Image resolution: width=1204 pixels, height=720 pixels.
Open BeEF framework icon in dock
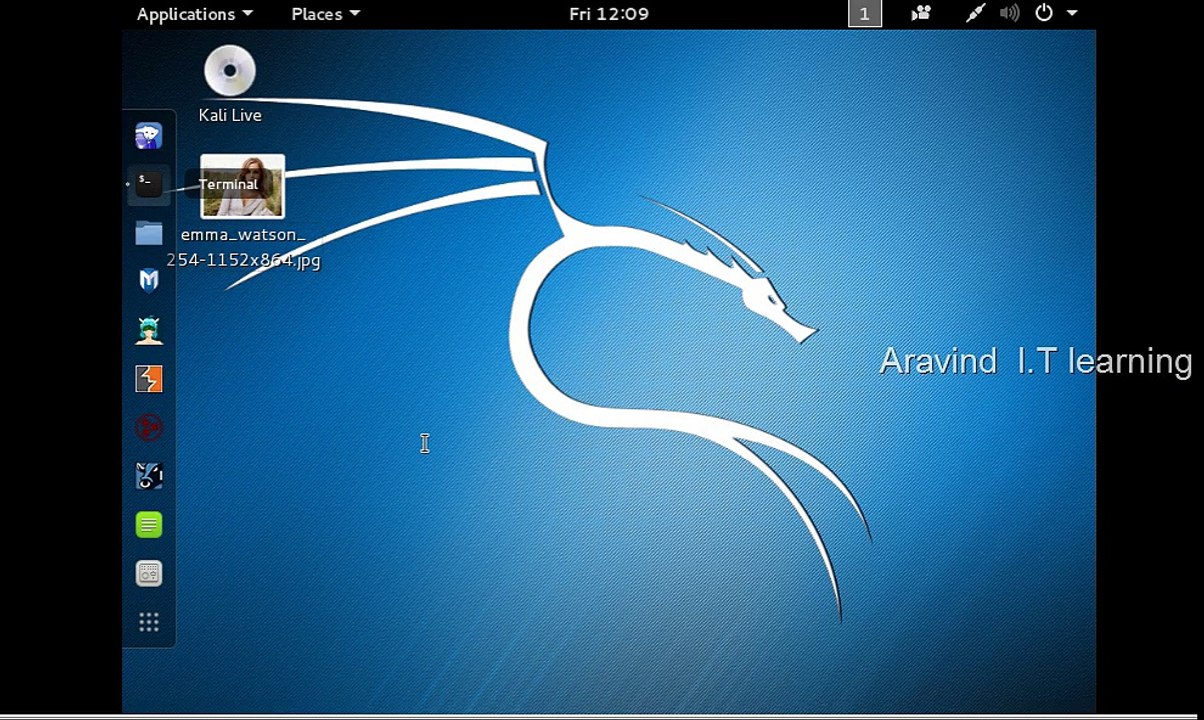tap(149, 476)
